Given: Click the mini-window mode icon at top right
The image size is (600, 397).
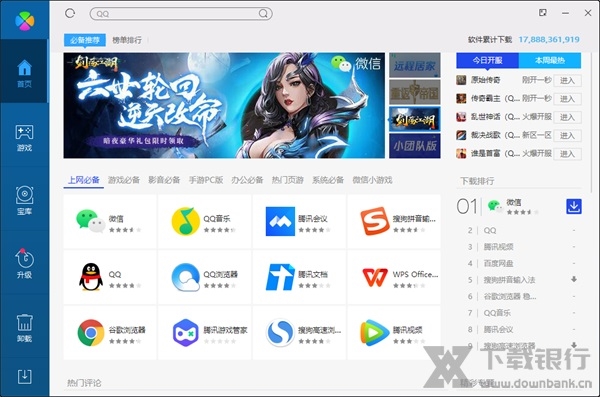Looking at the screenshot, I should (543, 13).
